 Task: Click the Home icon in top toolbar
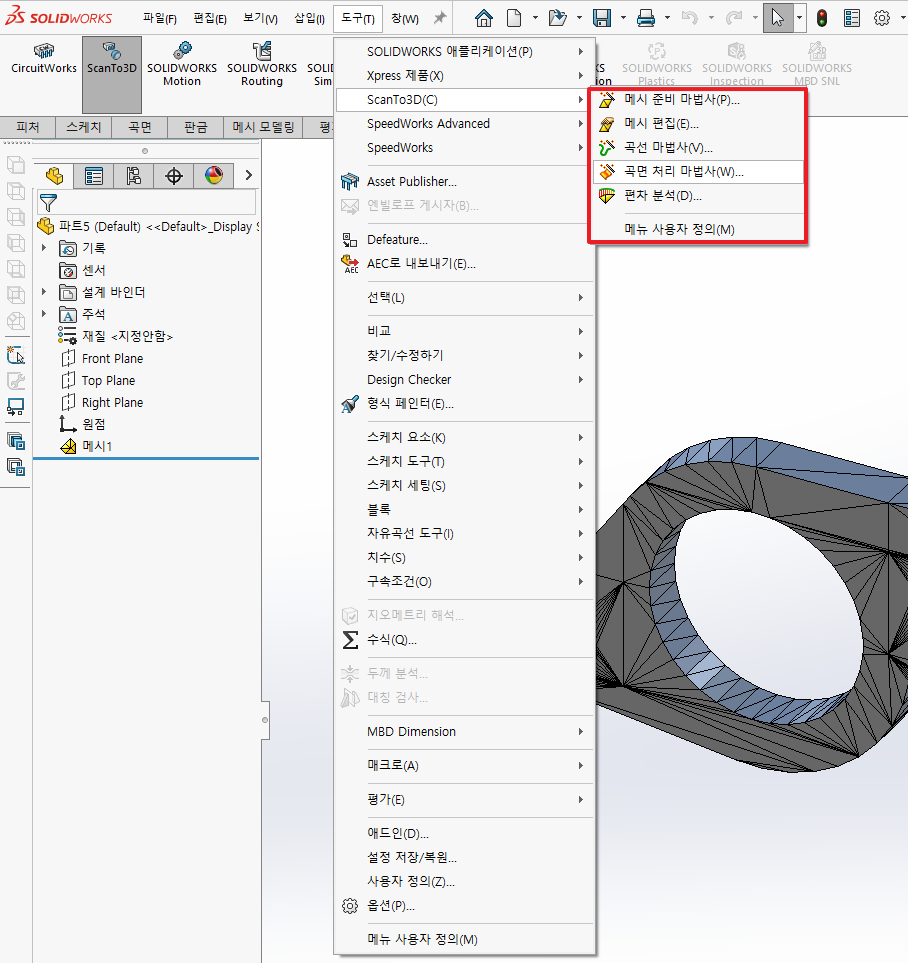(x=484, y=18)
